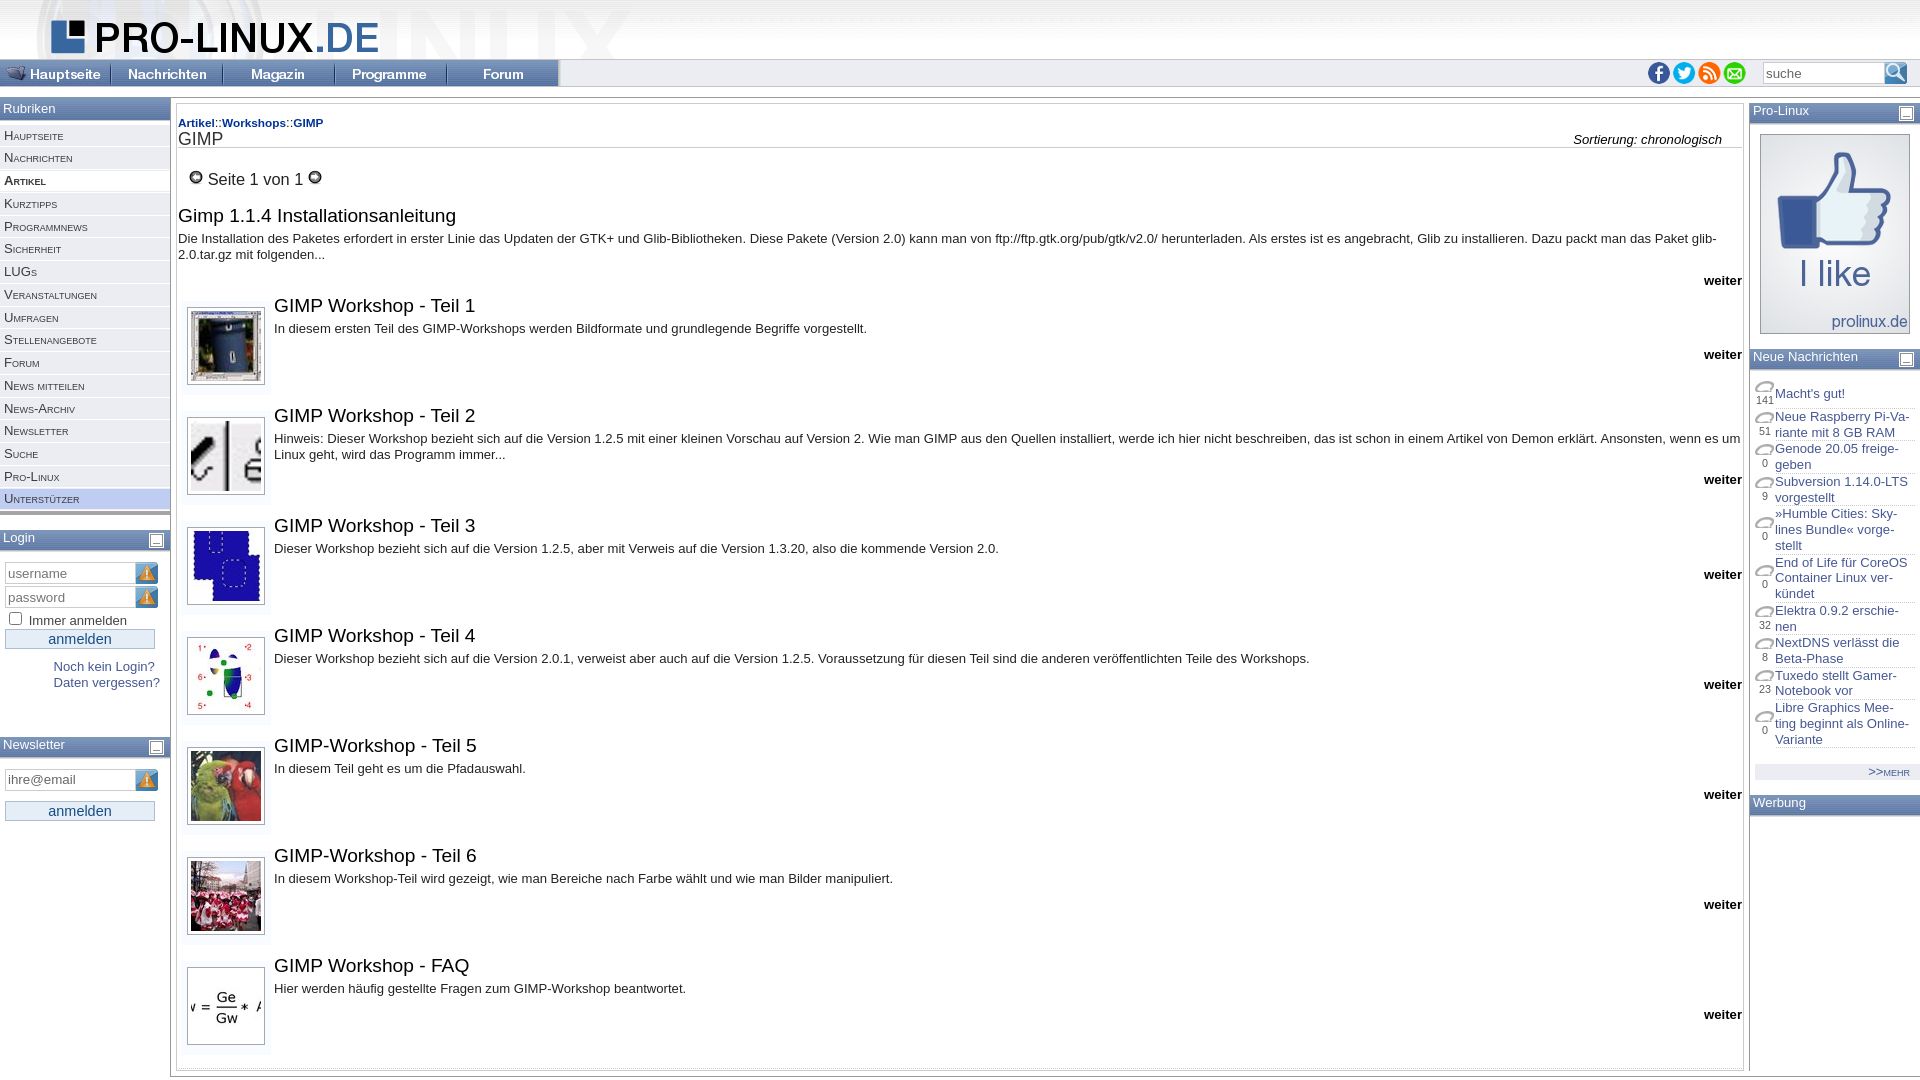Open 'End of Life für CoreOS' news link

pos(1841,578)
